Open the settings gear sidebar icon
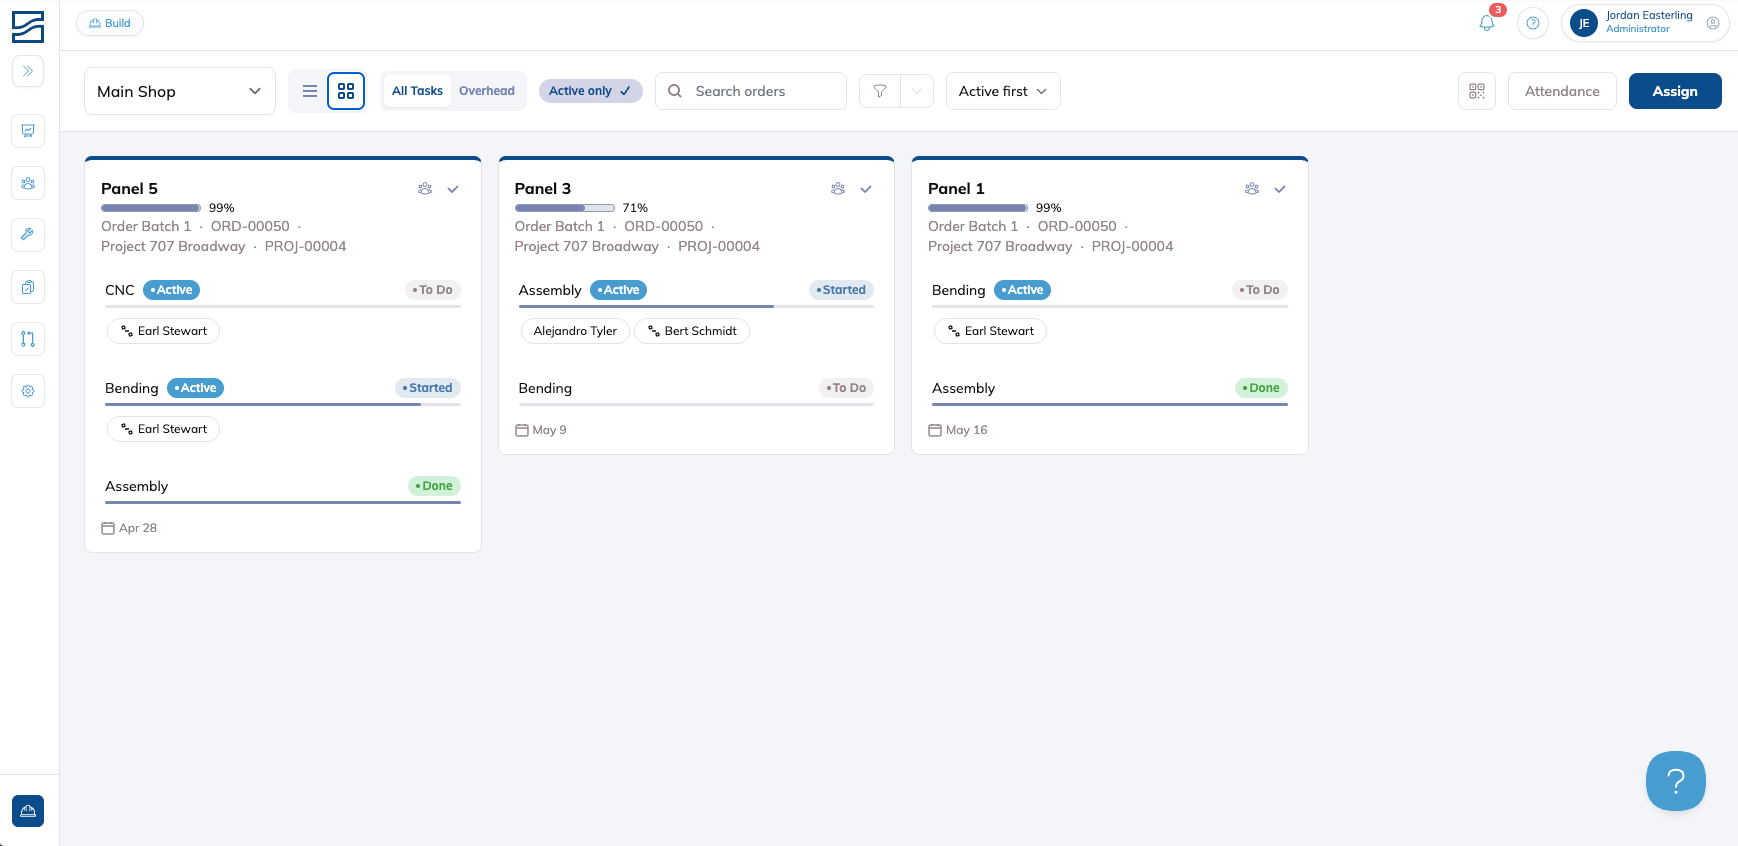 coord(28,391)
